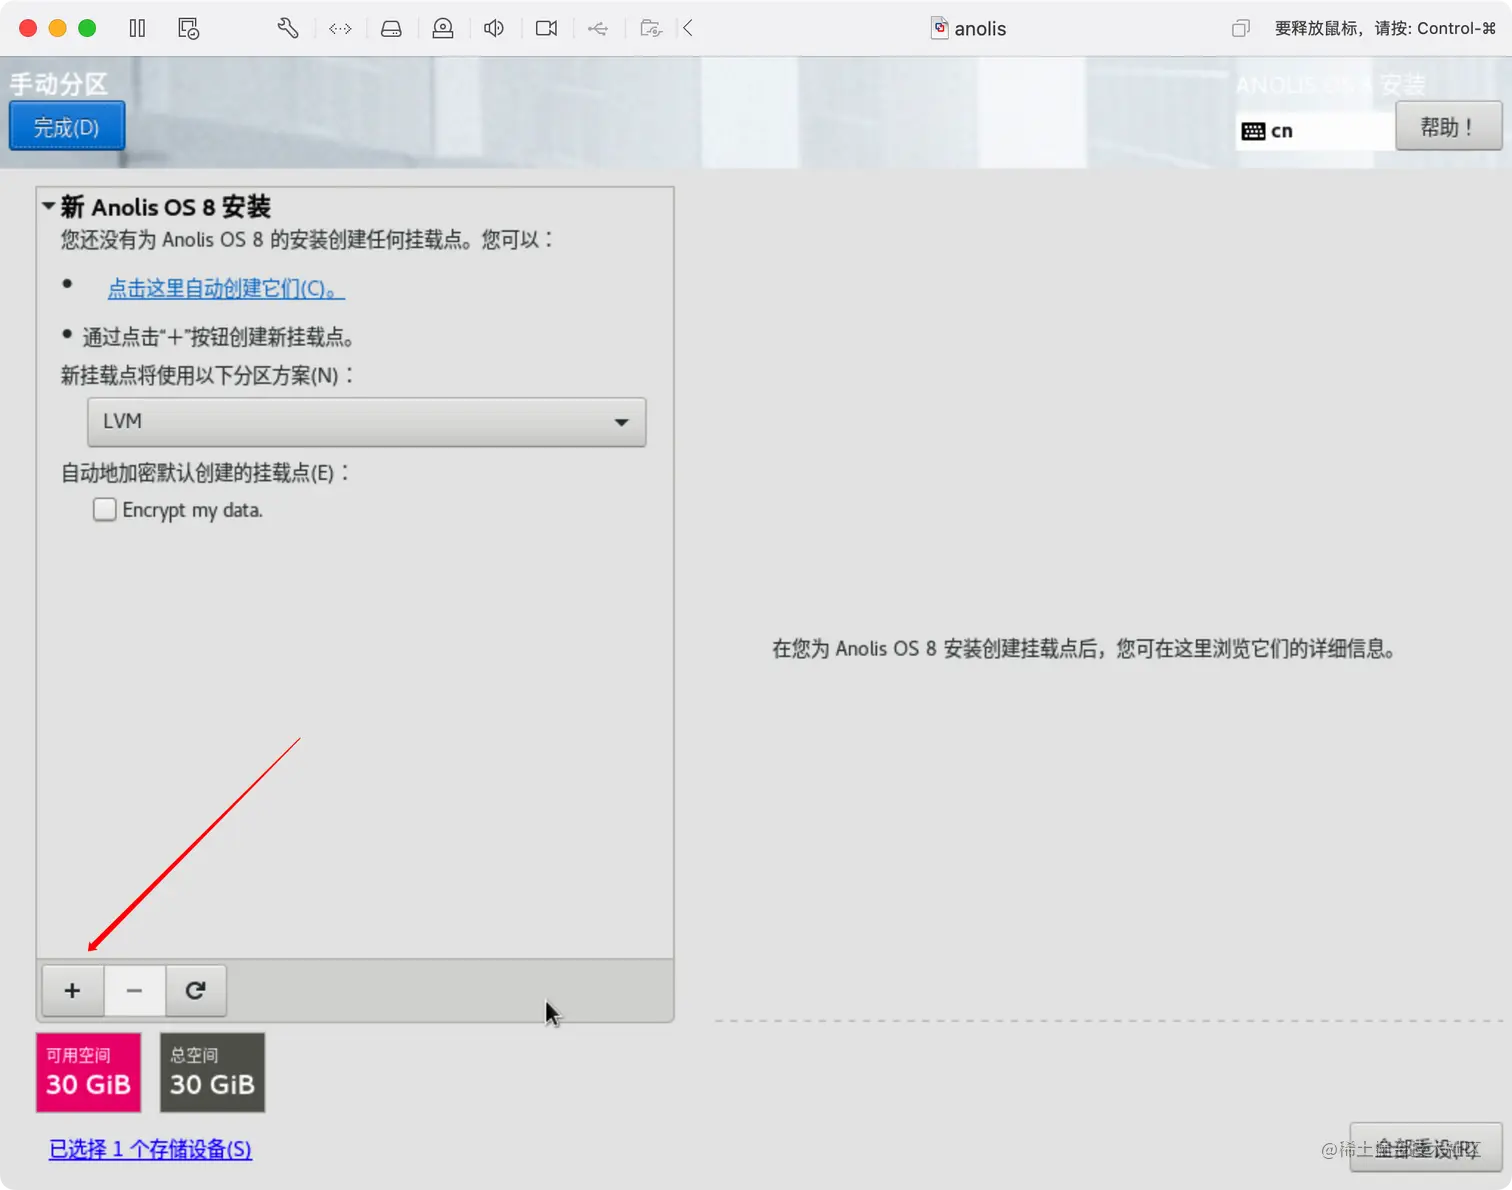
Task: Collapse the 新 Anolis OS 8 安装 section
Action: coord(48,206)
